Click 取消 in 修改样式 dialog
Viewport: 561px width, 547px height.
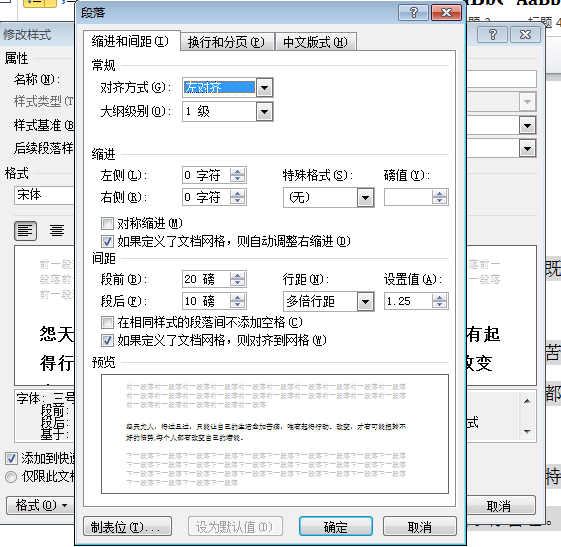(500, 505)
